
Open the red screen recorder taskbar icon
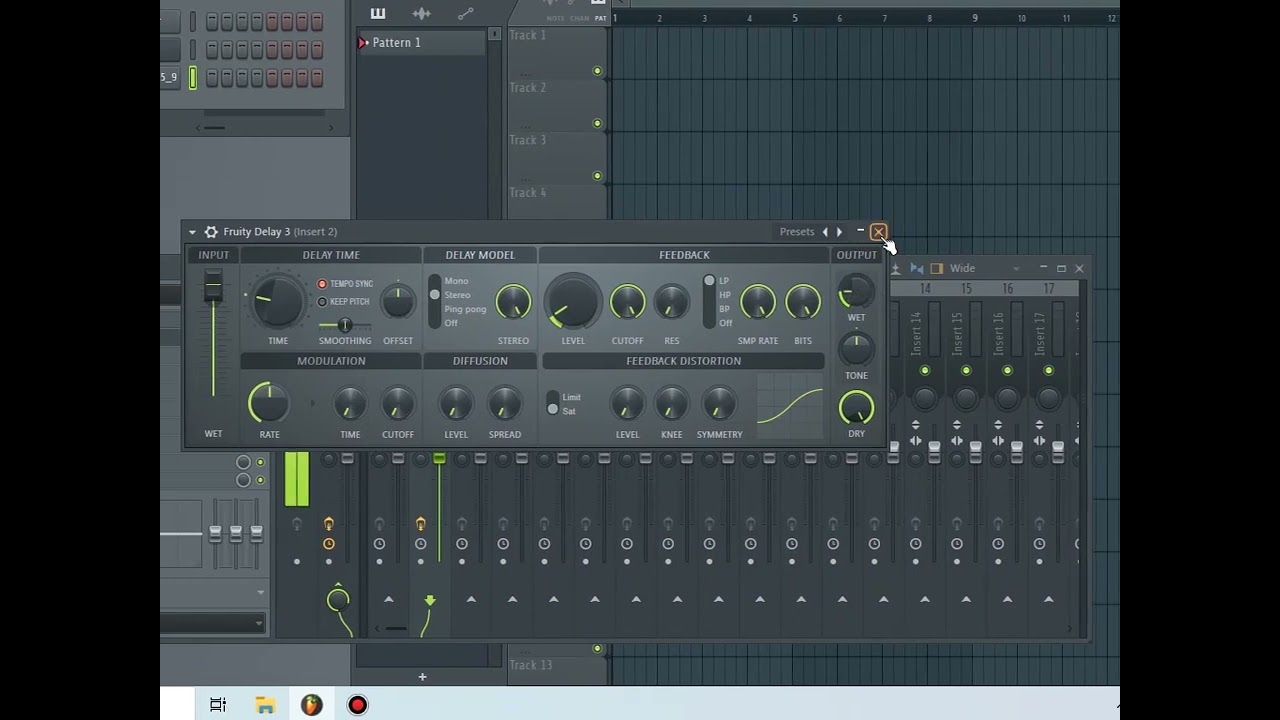357,705
